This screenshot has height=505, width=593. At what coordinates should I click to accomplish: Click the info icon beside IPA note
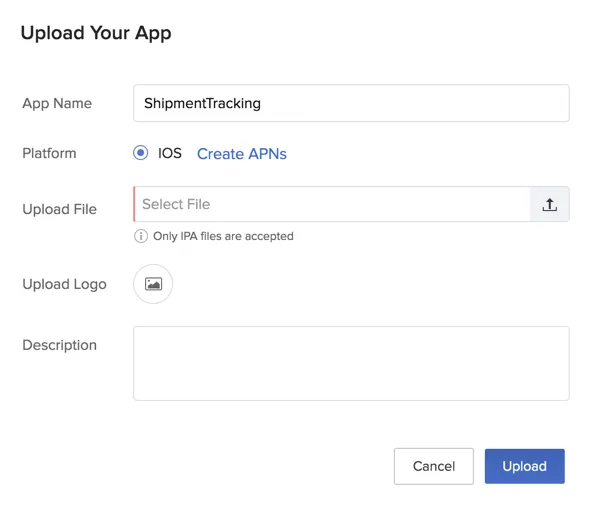pos(141,236)
